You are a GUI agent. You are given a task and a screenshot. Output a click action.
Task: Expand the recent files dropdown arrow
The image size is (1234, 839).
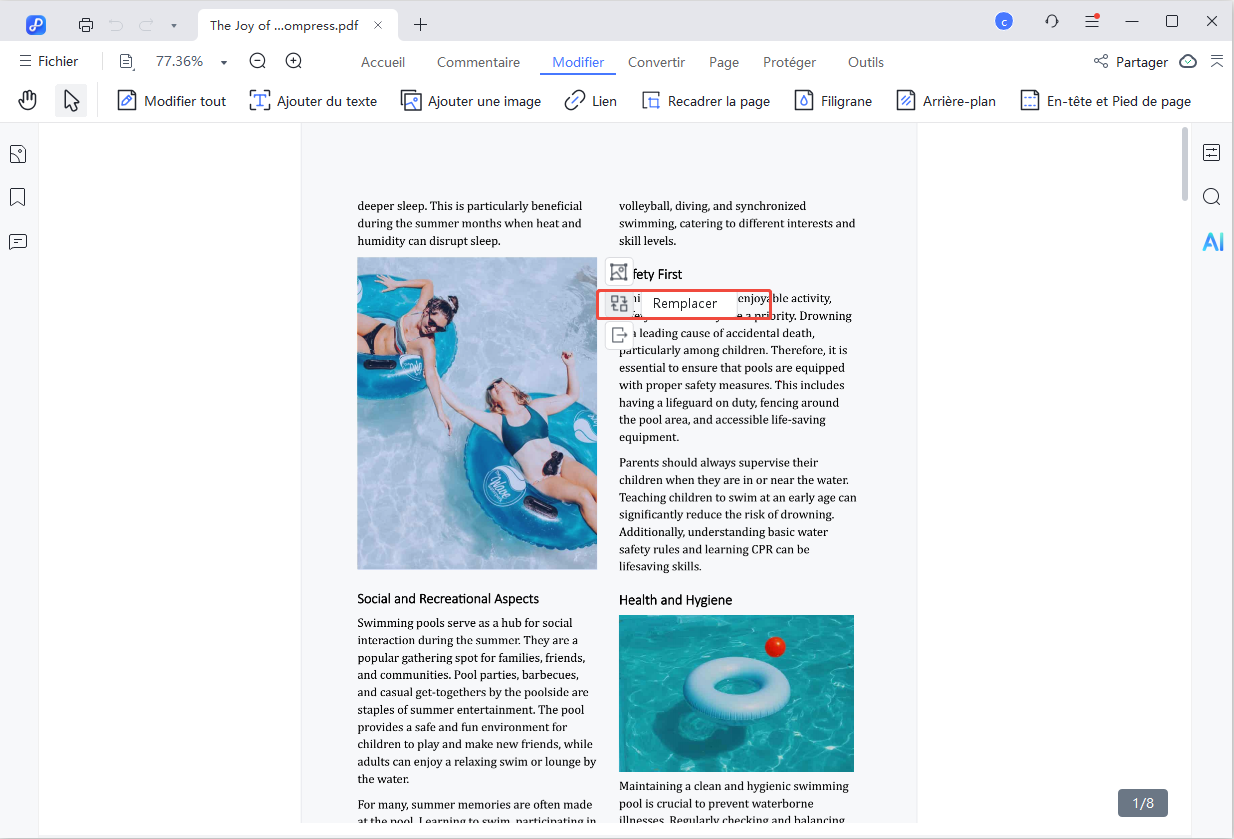click(174, 24)
